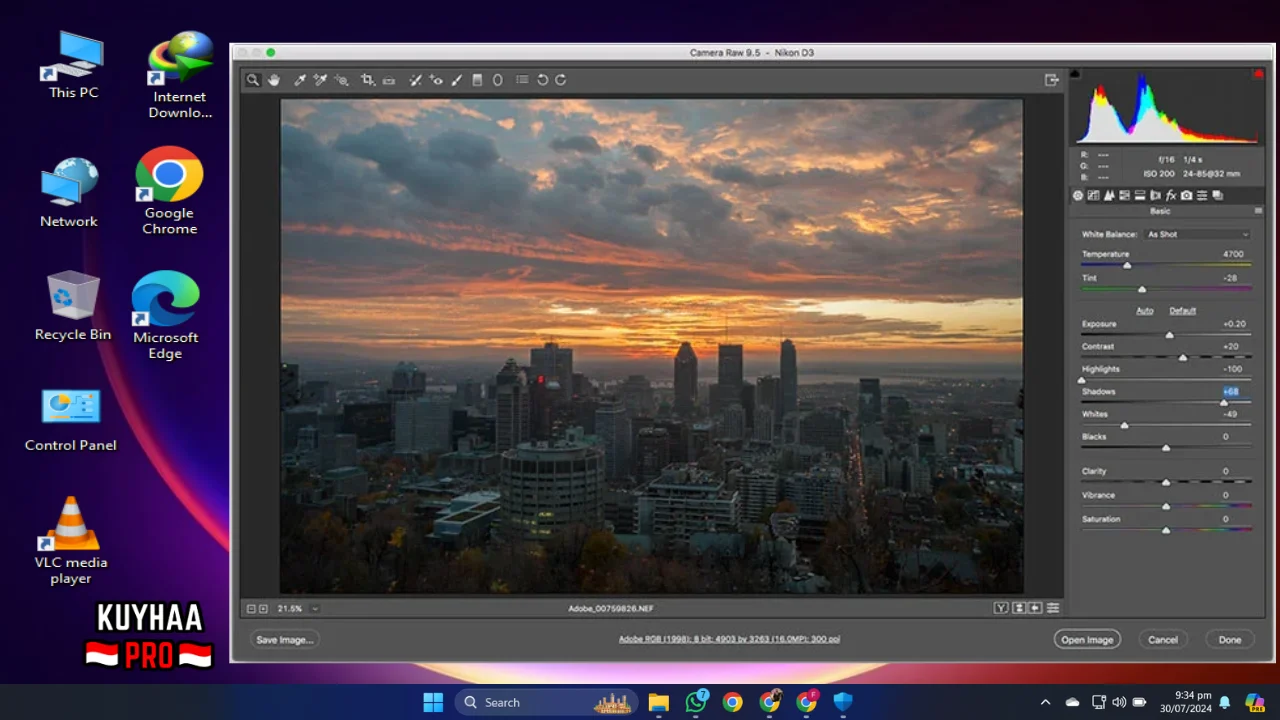Select the Spot Removal tool
1280x720 pixels.
[x=415, y=80]
